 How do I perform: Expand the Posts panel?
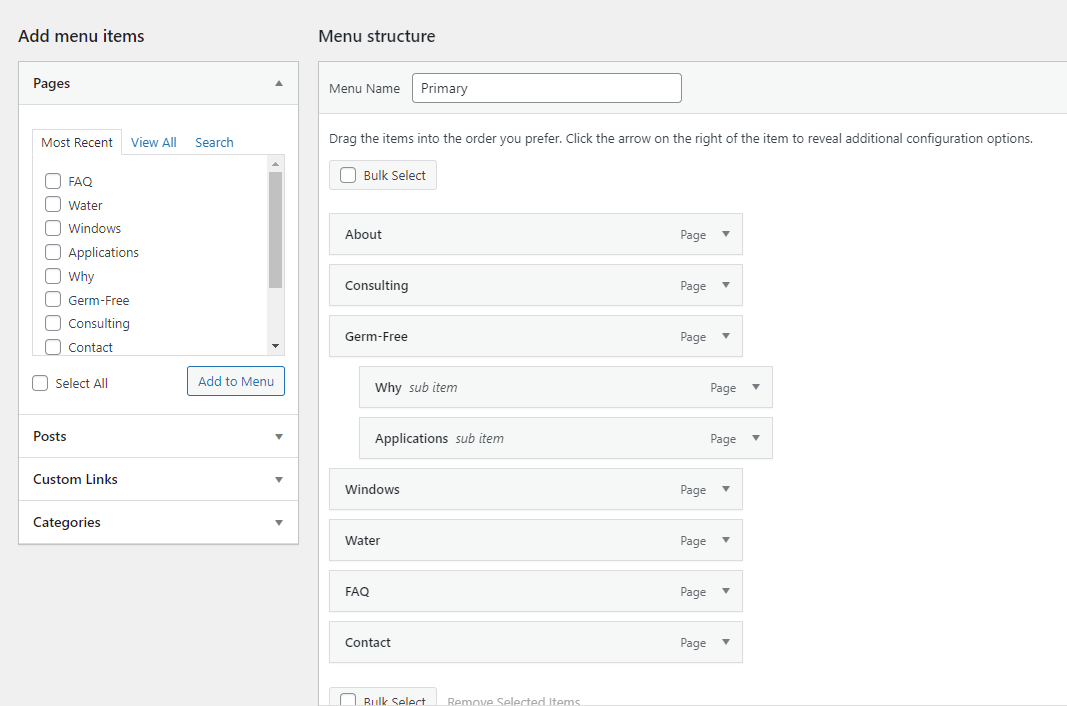click(x=279, y=436)
